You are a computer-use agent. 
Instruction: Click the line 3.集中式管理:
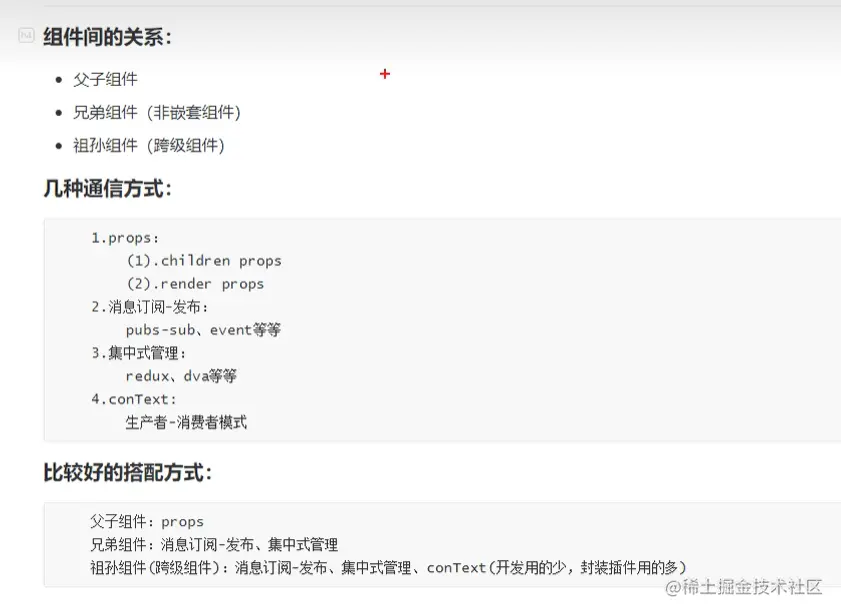pyautogui.click(x=138, y=353)
